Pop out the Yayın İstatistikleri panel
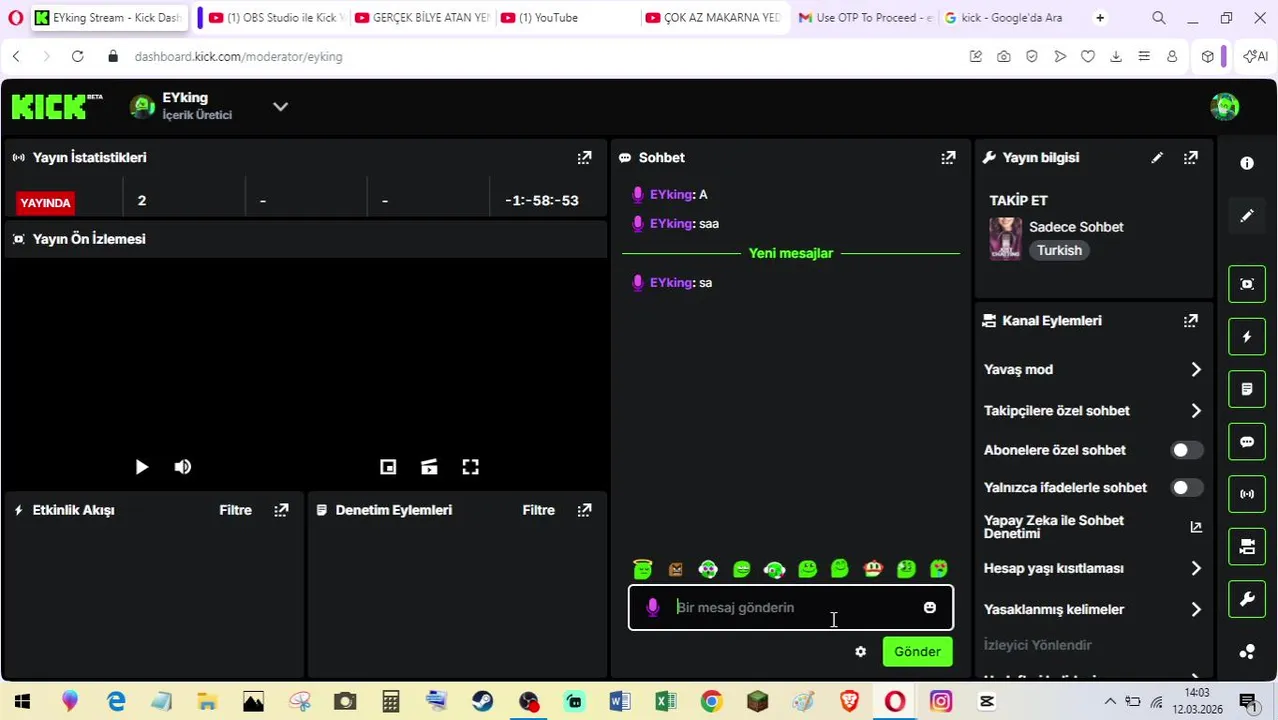 click(584, 158)
